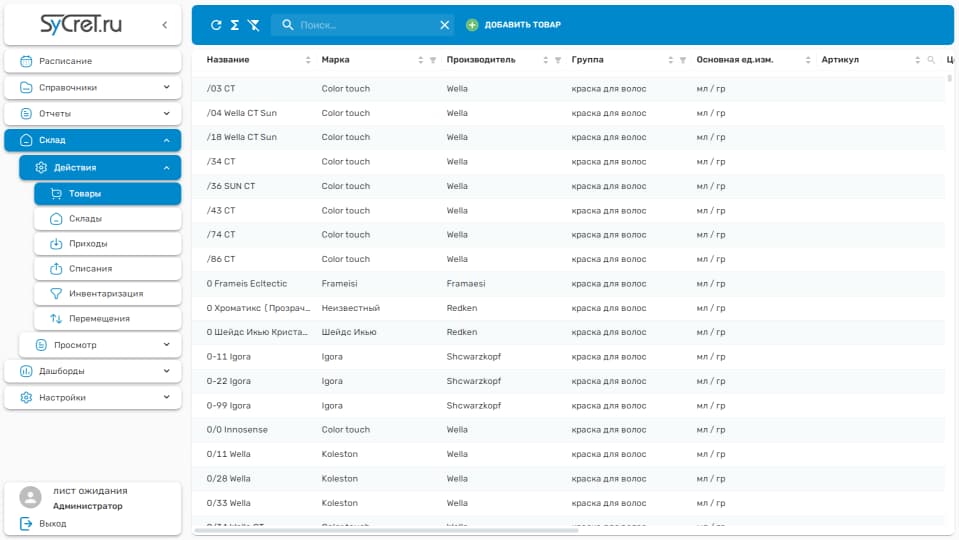The height and width of the screenshot is (540, 959).
Task: Select the row '0-11 Igora'
Action: point(569,357)
